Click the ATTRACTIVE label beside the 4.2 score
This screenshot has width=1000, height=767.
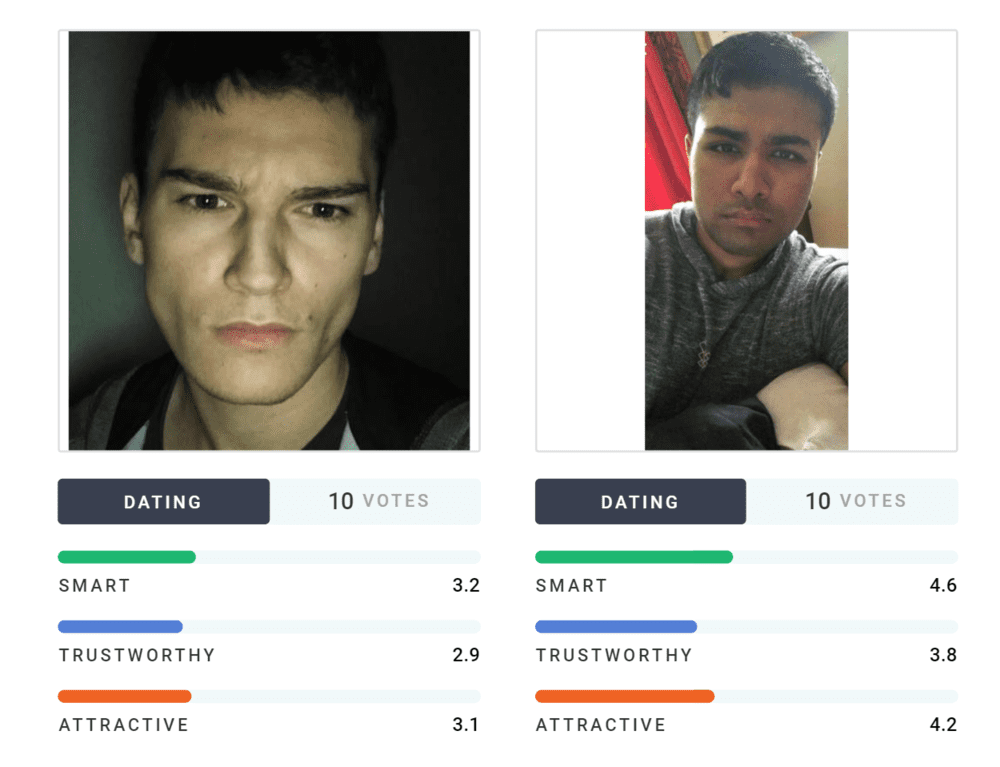tap(601, 725)
